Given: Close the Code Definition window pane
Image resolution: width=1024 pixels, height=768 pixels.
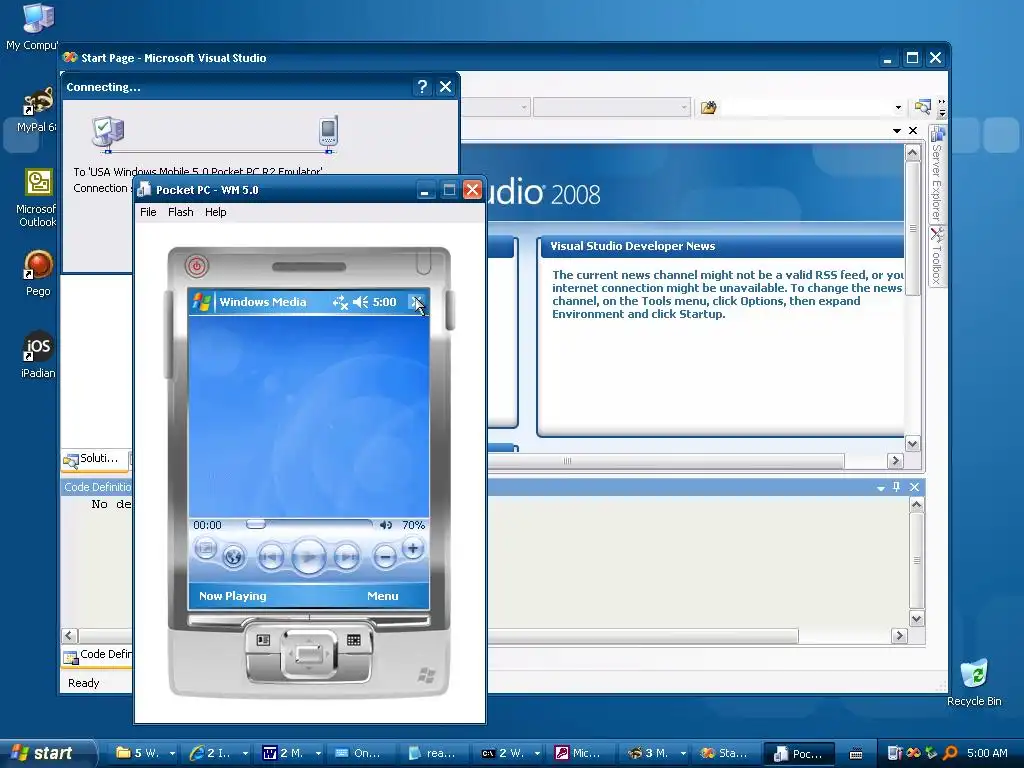Looking at the screenshot, I should coord(914,487).
